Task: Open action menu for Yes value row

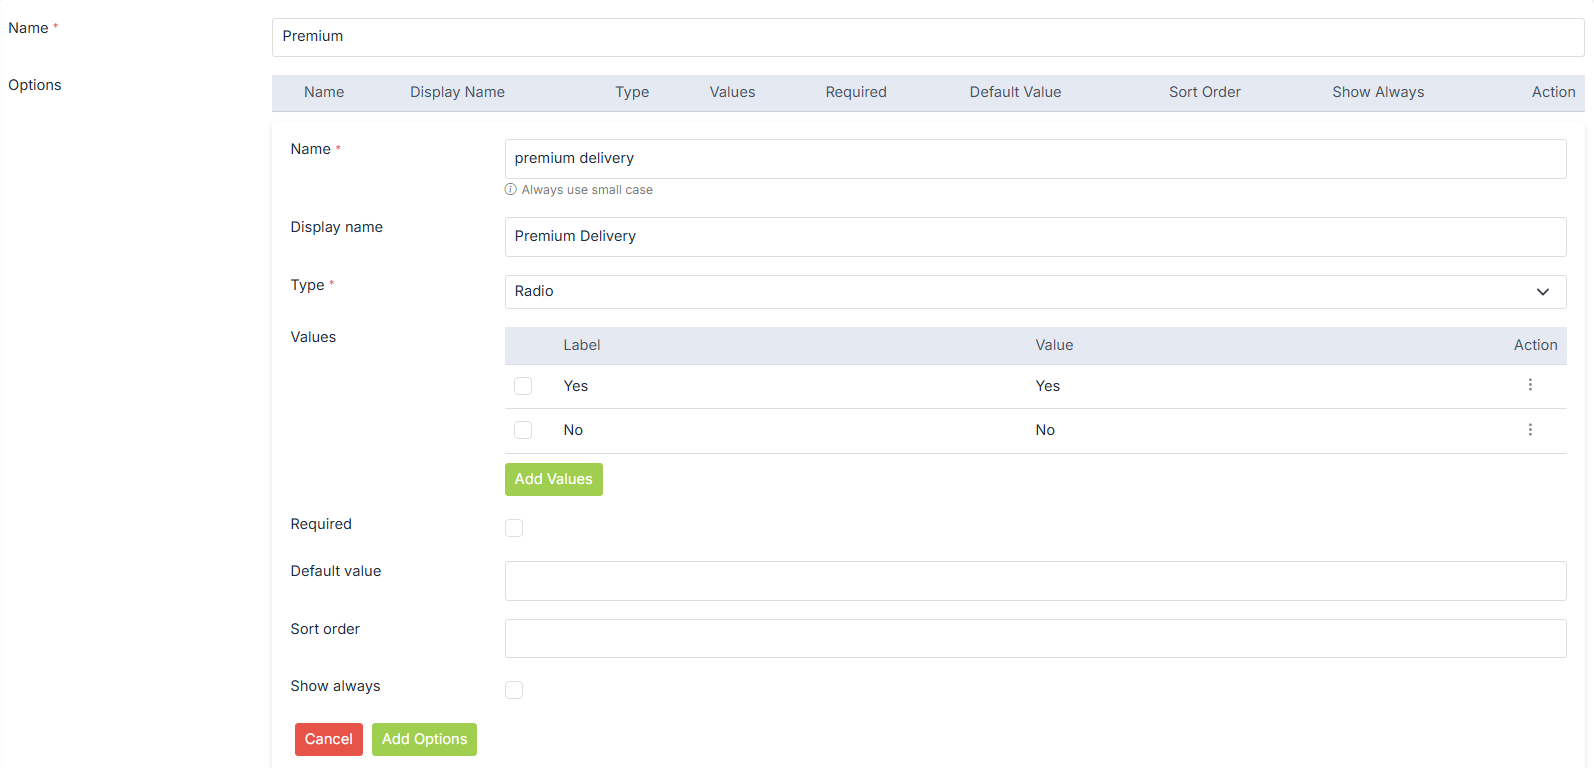Action: click(x=1529, y=385)
